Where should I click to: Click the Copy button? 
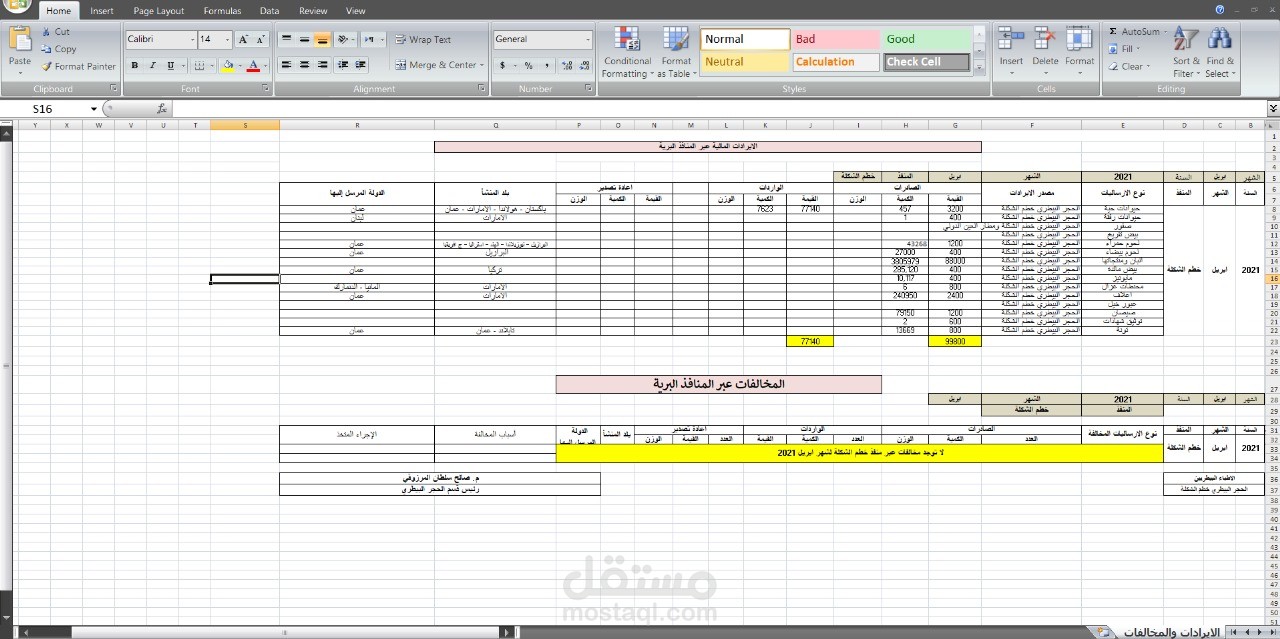click(59, 49)
